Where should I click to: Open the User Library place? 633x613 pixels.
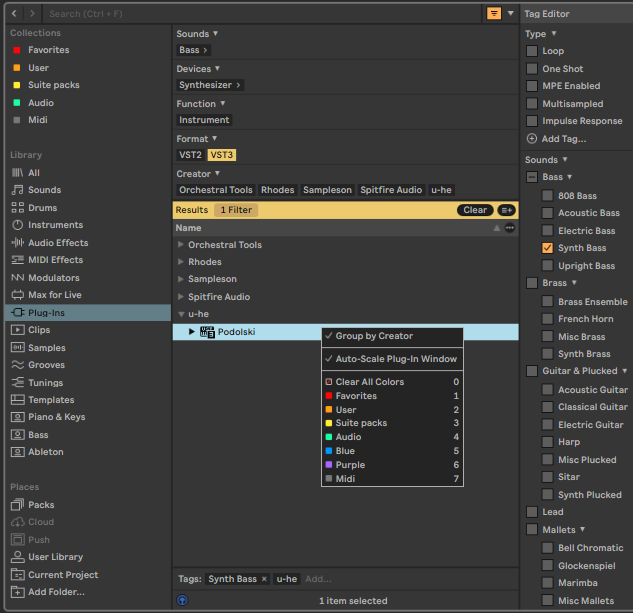pos(55,557)
